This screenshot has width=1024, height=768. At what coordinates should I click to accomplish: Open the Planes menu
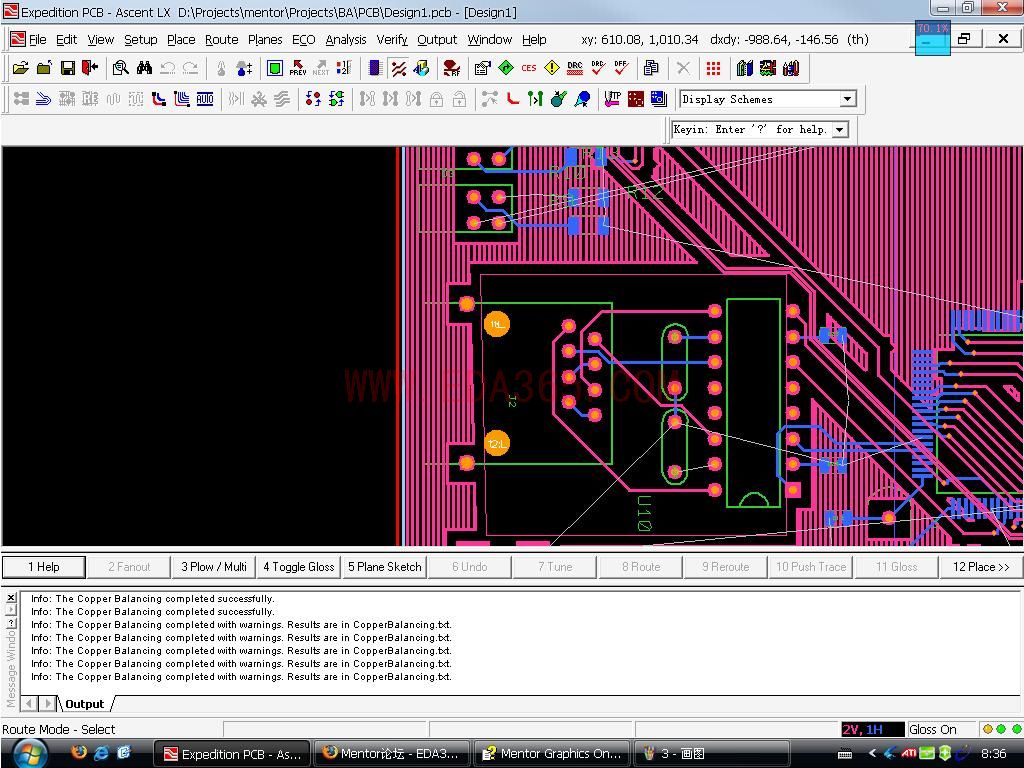(x=265, y=40)
